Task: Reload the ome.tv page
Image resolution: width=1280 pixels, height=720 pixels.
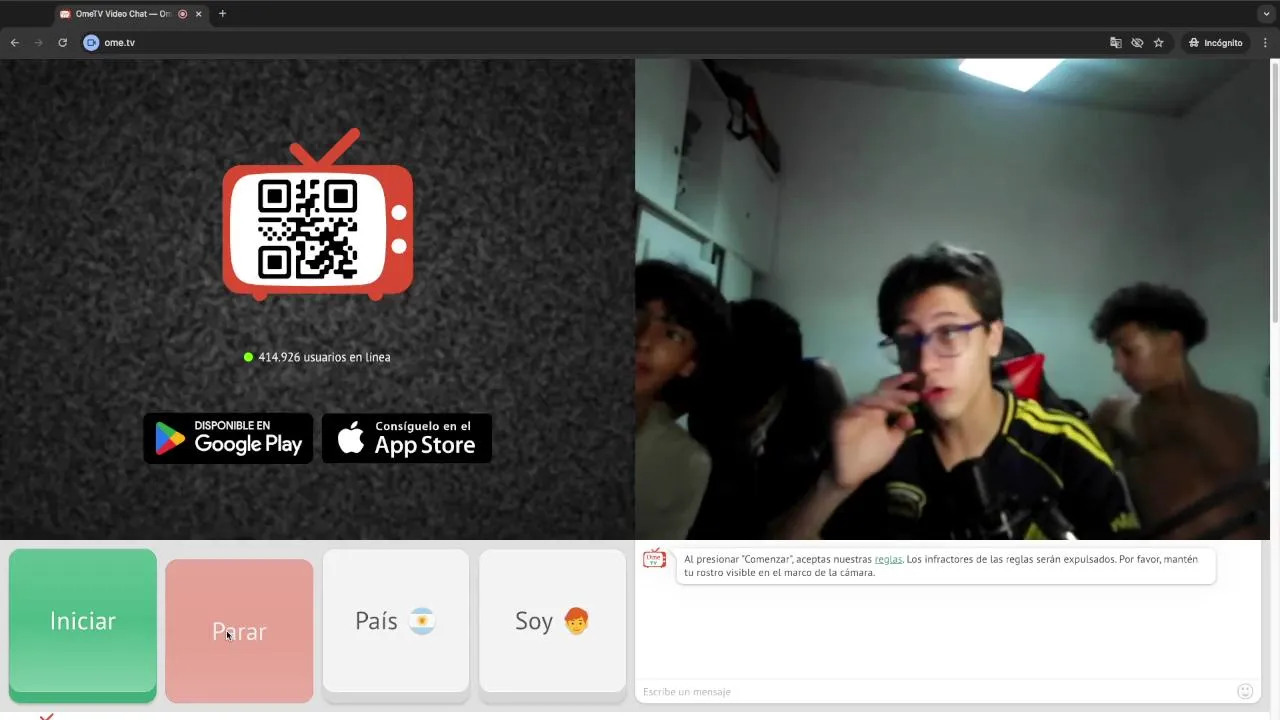Action: 62,43
